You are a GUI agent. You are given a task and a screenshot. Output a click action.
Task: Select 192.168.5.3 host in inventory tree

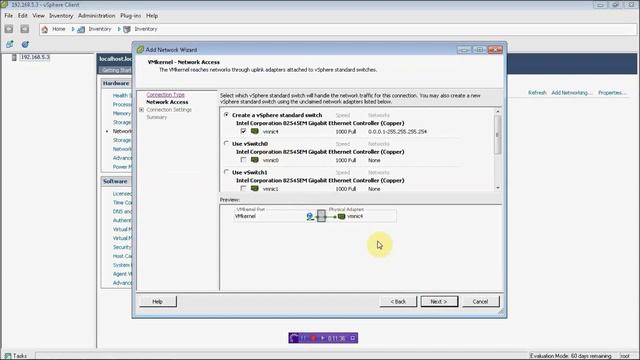pyautogui.click(x=35, y=57)
